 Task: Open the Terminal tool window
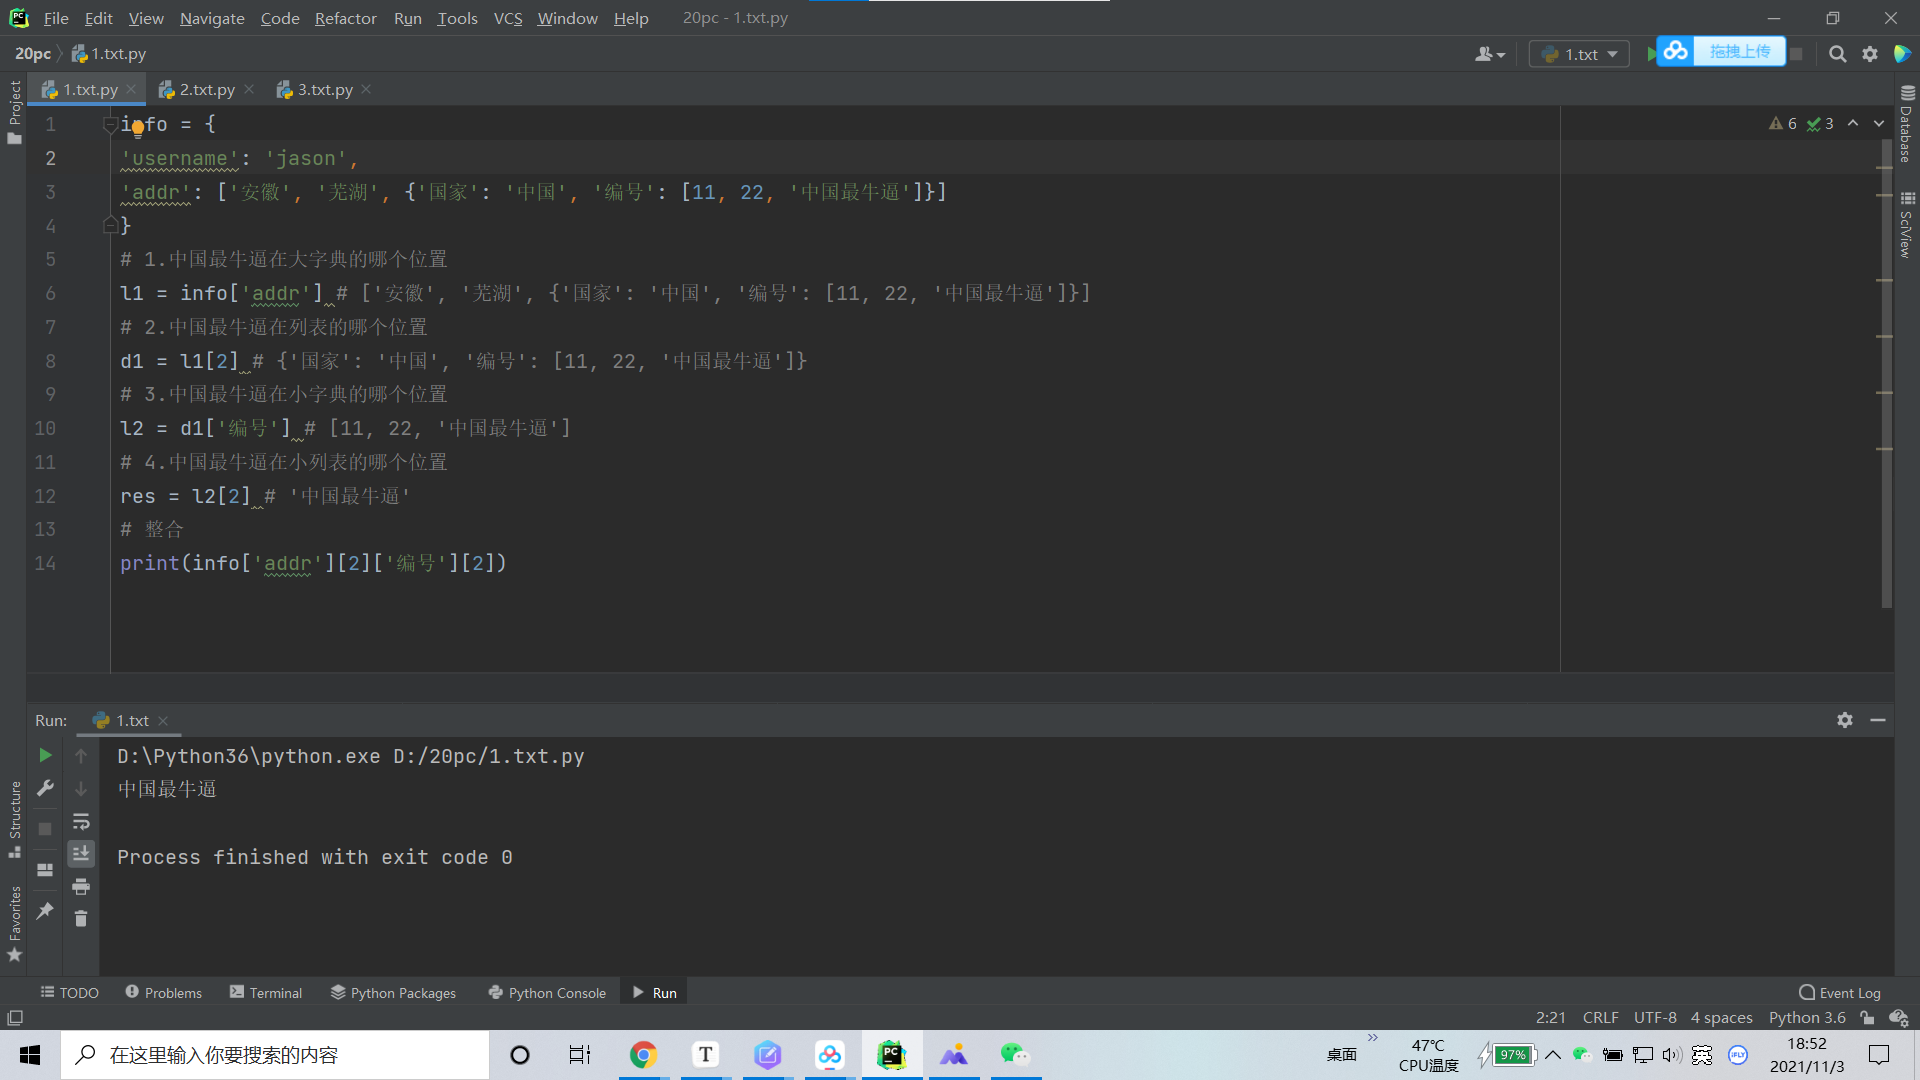[266, 993]
